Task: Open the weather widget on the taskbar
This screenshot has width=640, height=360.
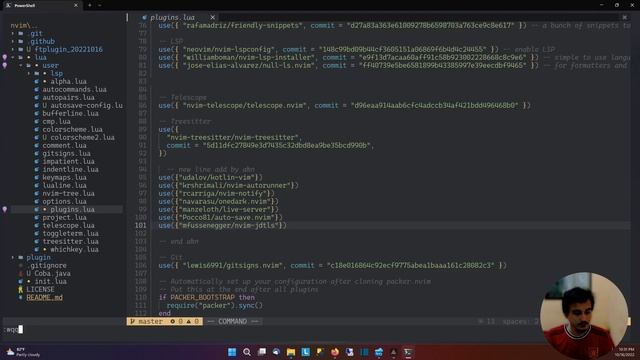Action: (24, 352)
